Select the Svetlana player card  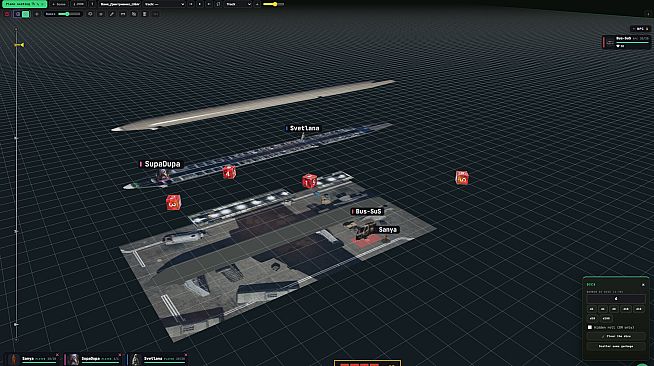point(158,359)
